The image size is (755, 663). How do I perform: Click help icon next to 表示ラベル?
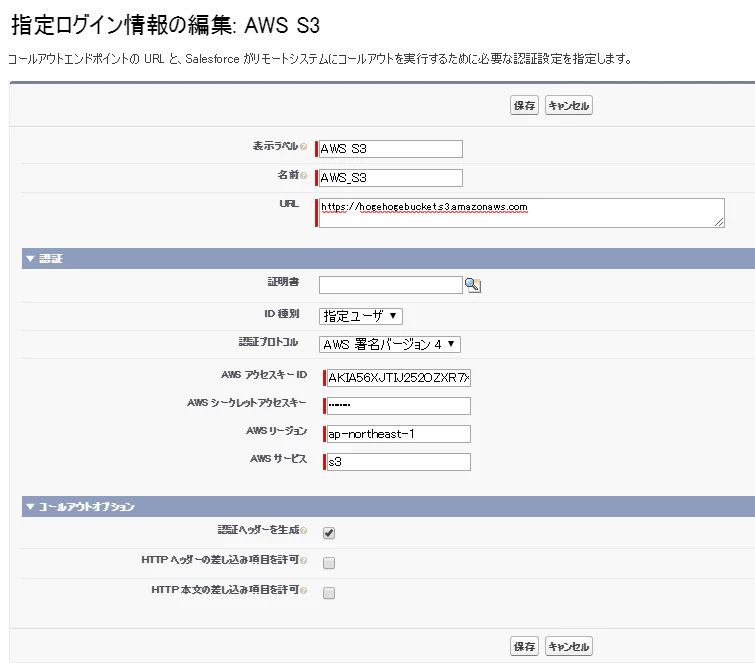pyautogui.click(x=303, y=146)
